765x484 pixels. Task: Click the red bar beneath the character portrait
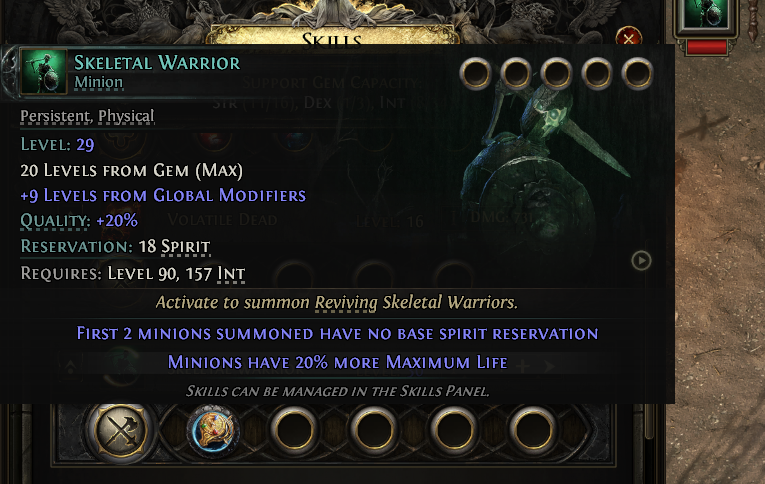point(706,47)
